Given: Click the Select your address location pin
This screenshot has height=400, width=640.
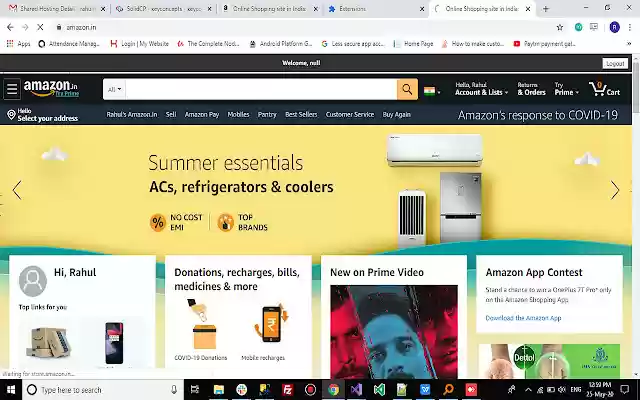Looking at the screenshot, I should (11, 115).
